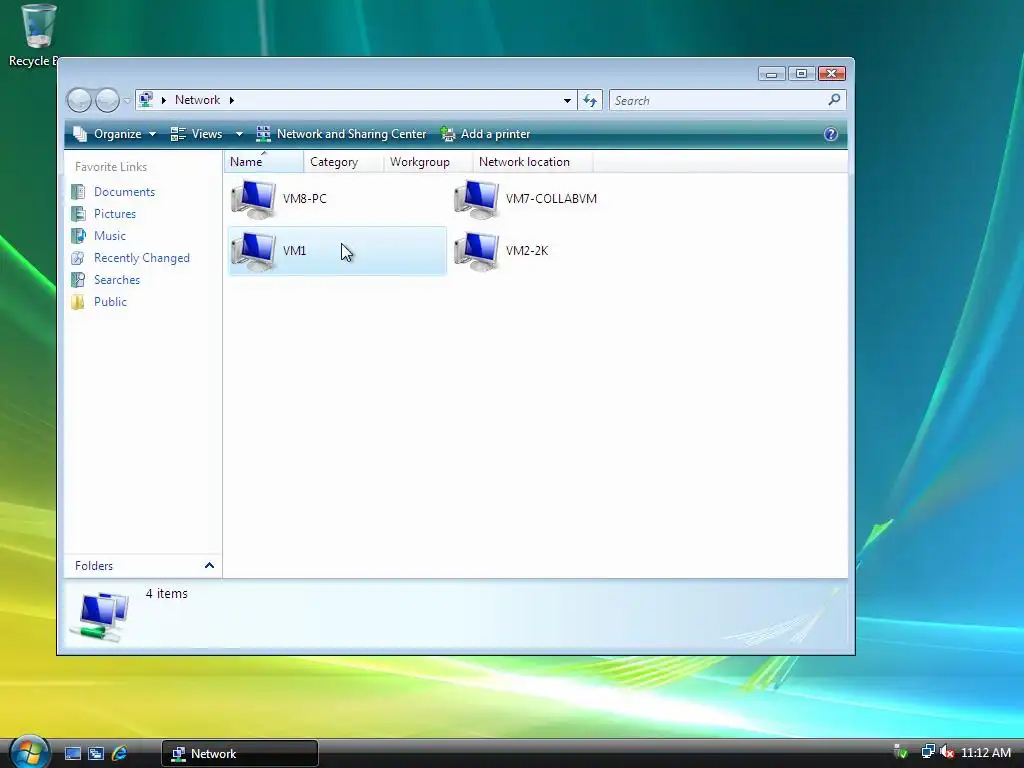Open the Help question mark icon
Screen dimensions: 1024x768
click(x=831, y=134)
